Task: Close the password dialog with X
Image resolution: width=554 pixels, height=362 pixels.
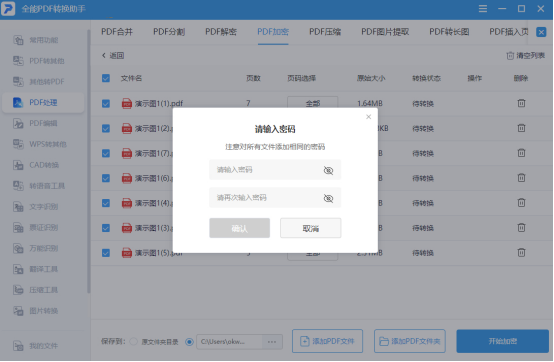Action: point(369,117)
